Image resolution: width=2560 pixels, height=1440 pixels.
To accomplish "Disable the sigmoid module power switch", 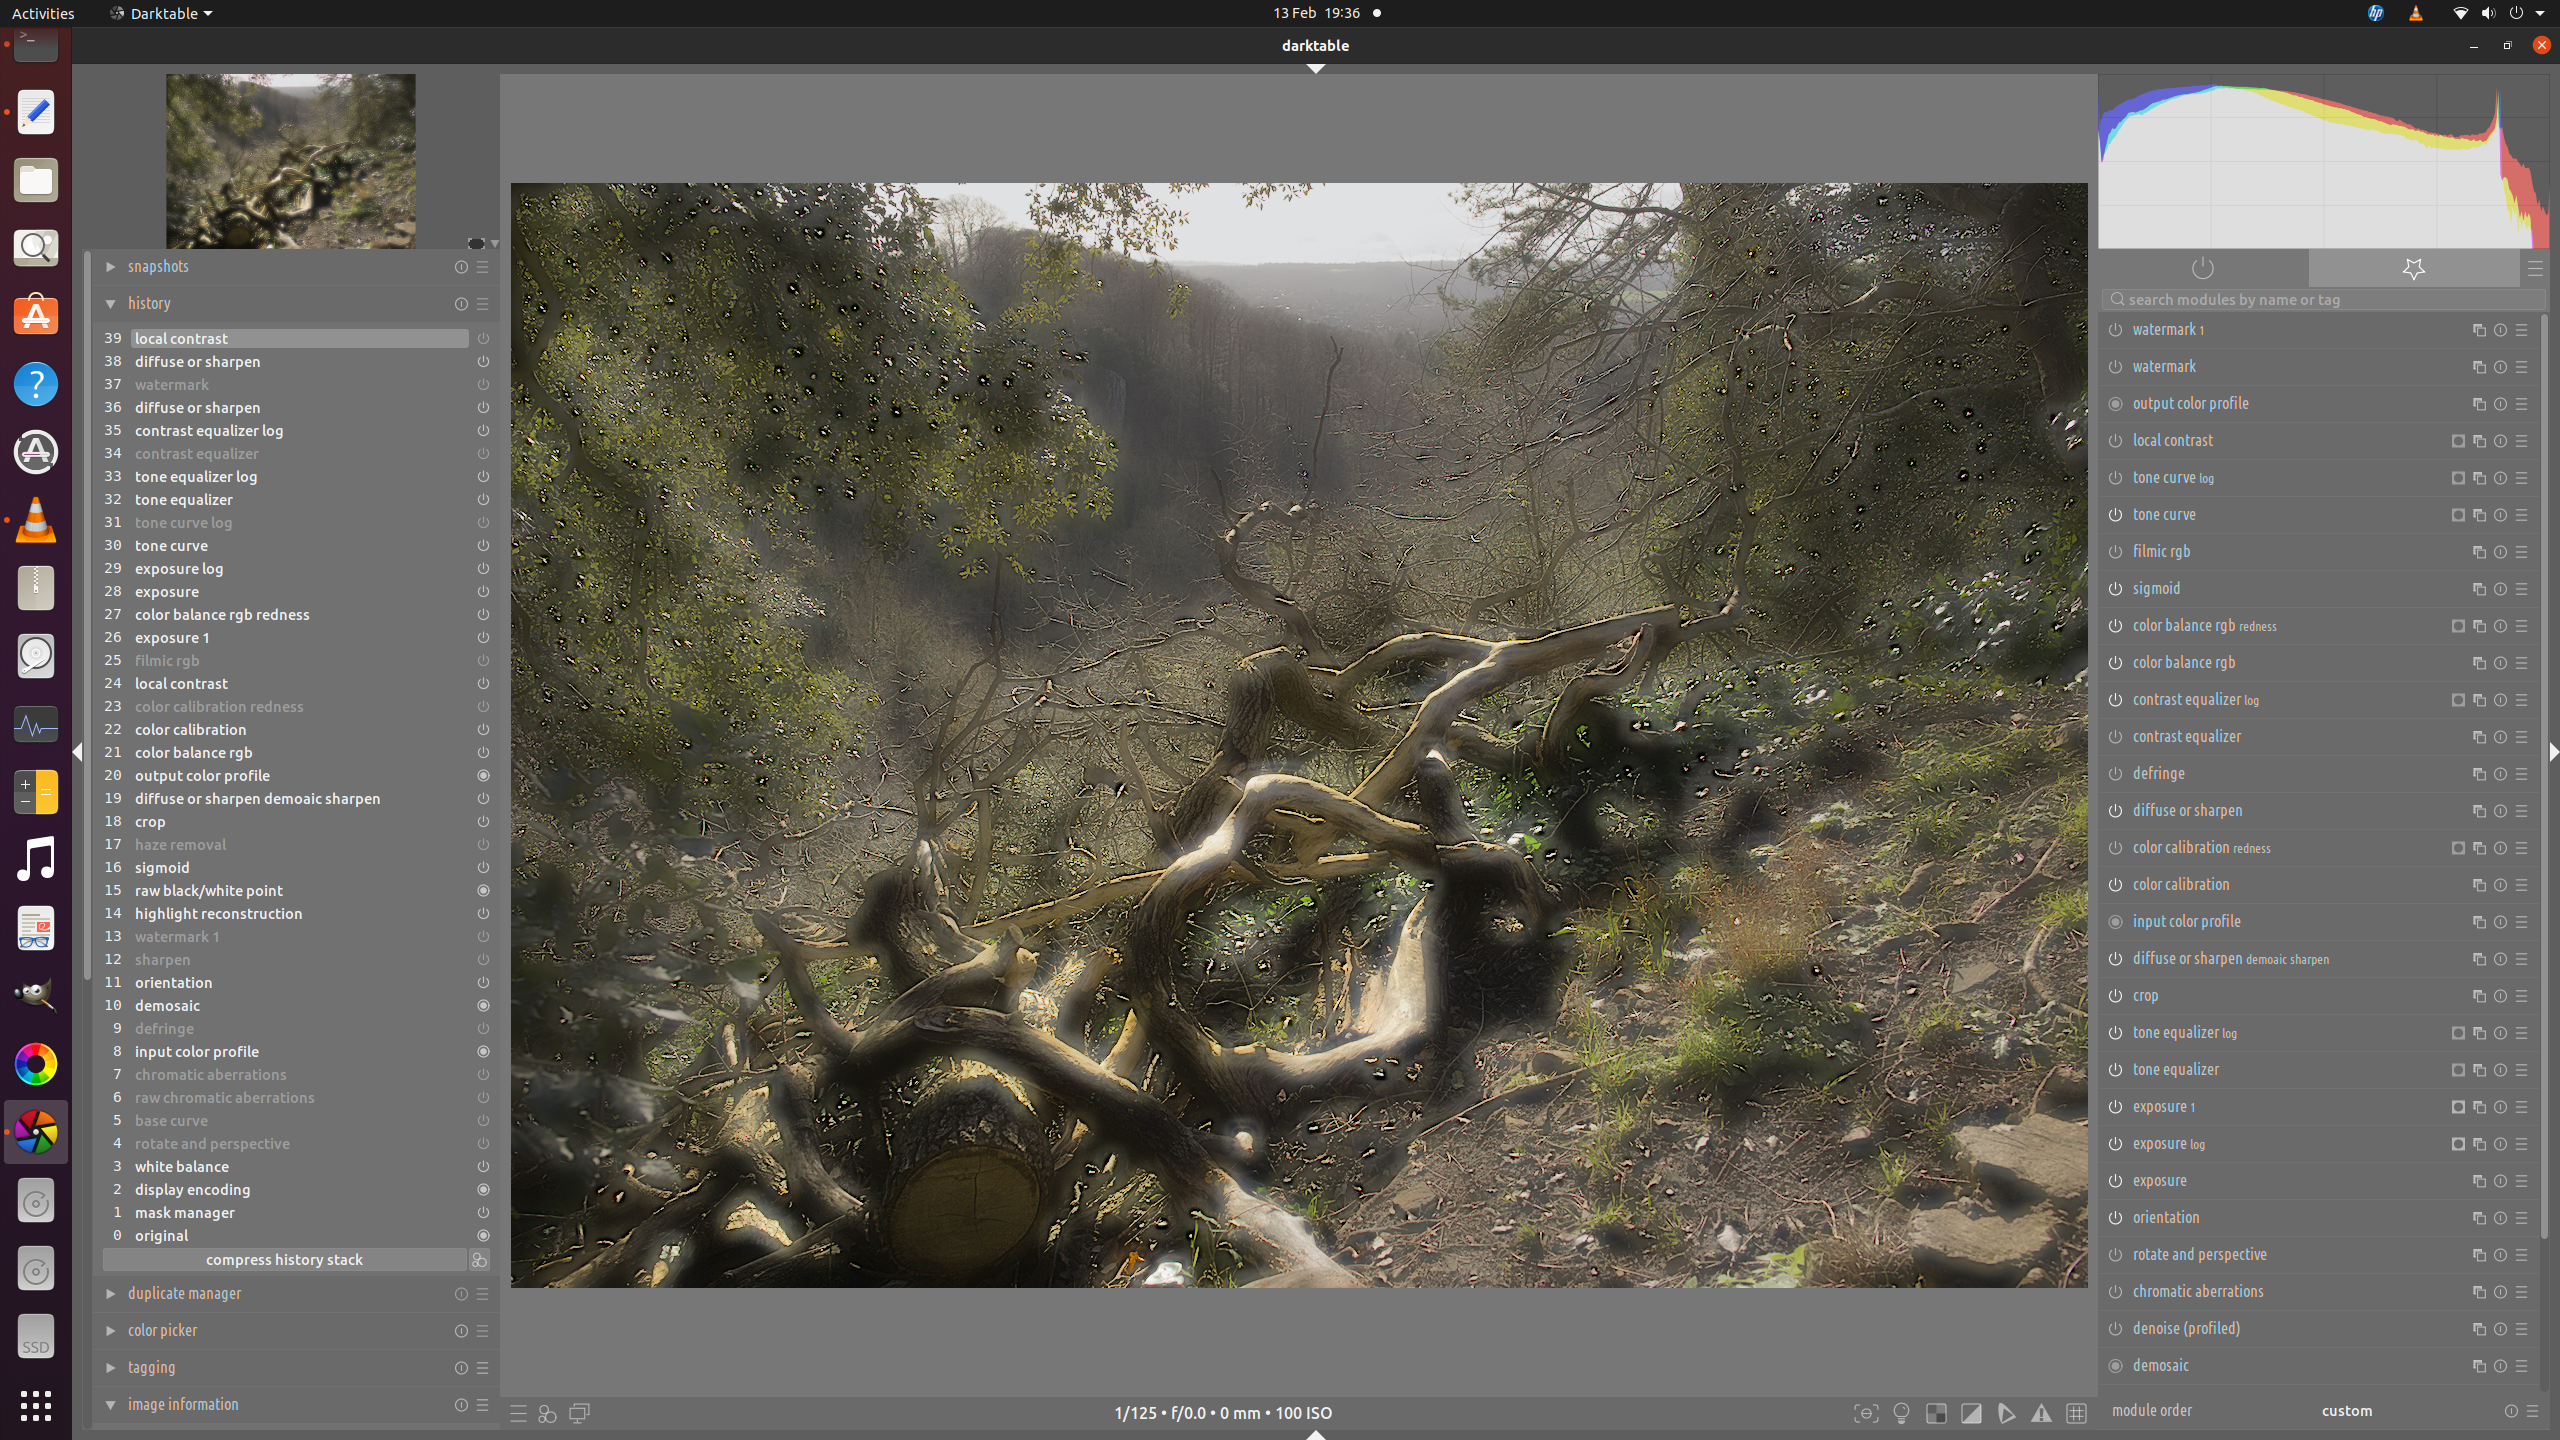I will click(x=2115, y=589).
